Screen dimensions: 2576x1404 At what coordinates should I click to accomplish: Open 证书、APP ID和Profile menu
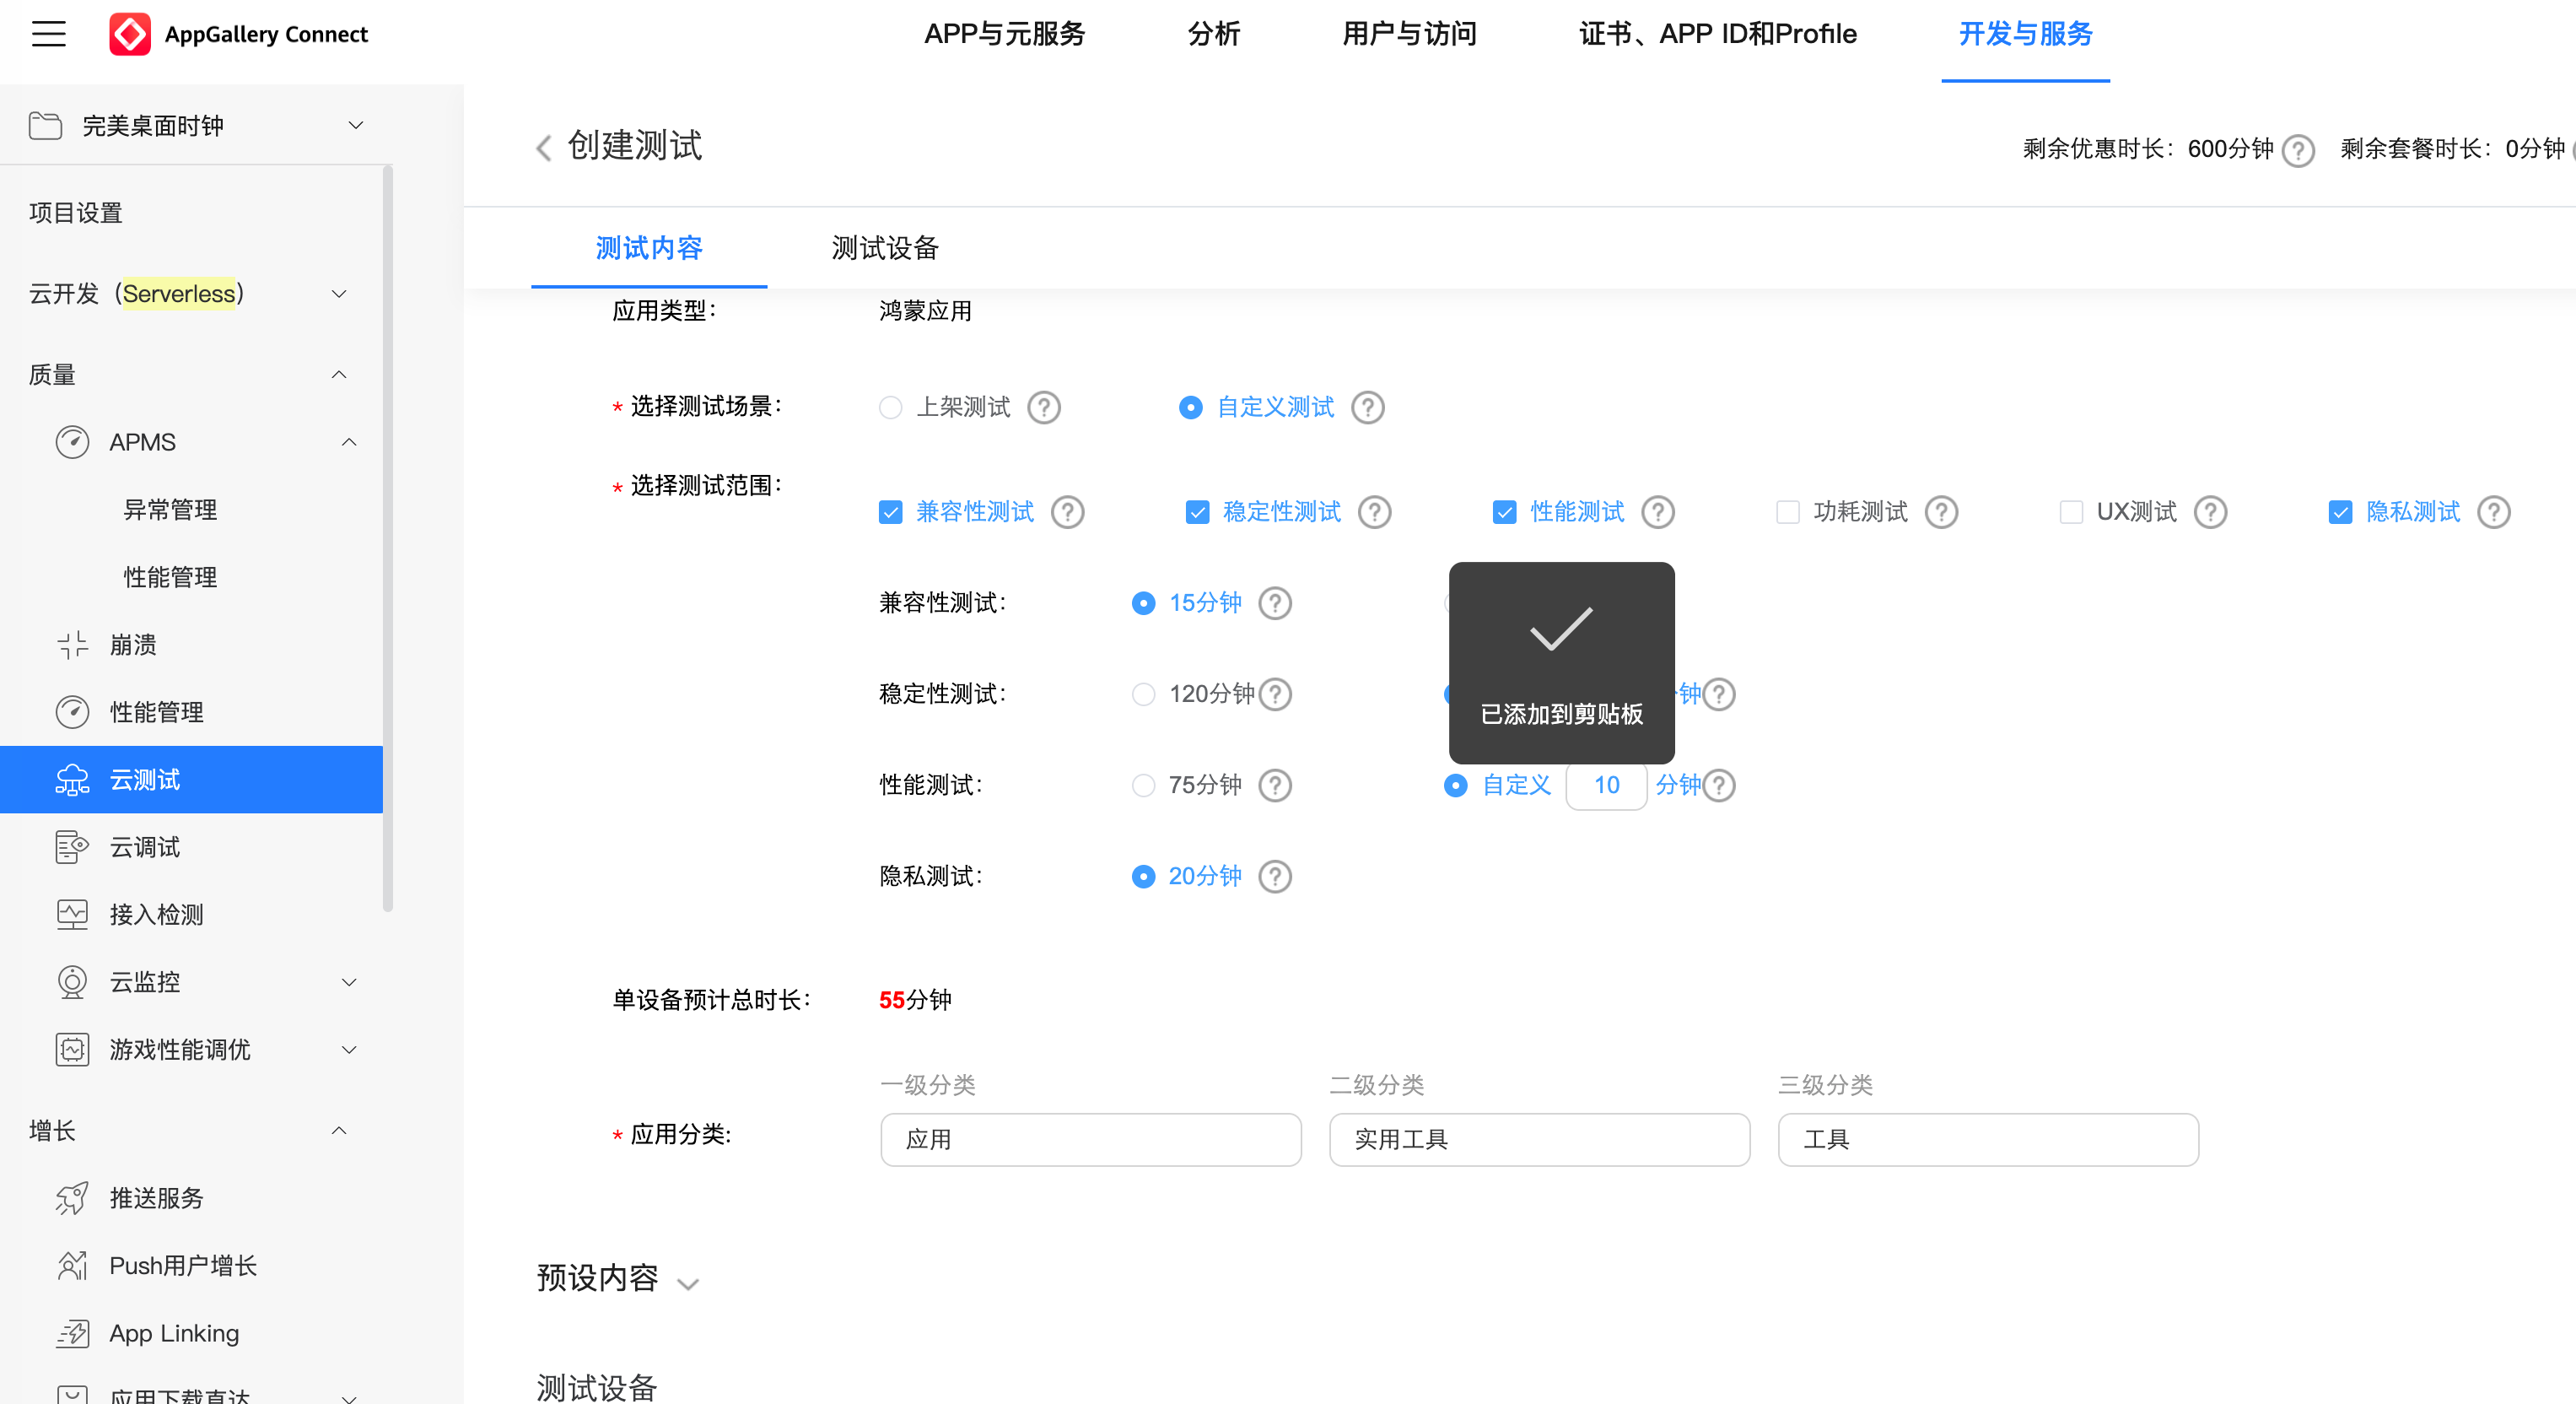(1717, 34)
